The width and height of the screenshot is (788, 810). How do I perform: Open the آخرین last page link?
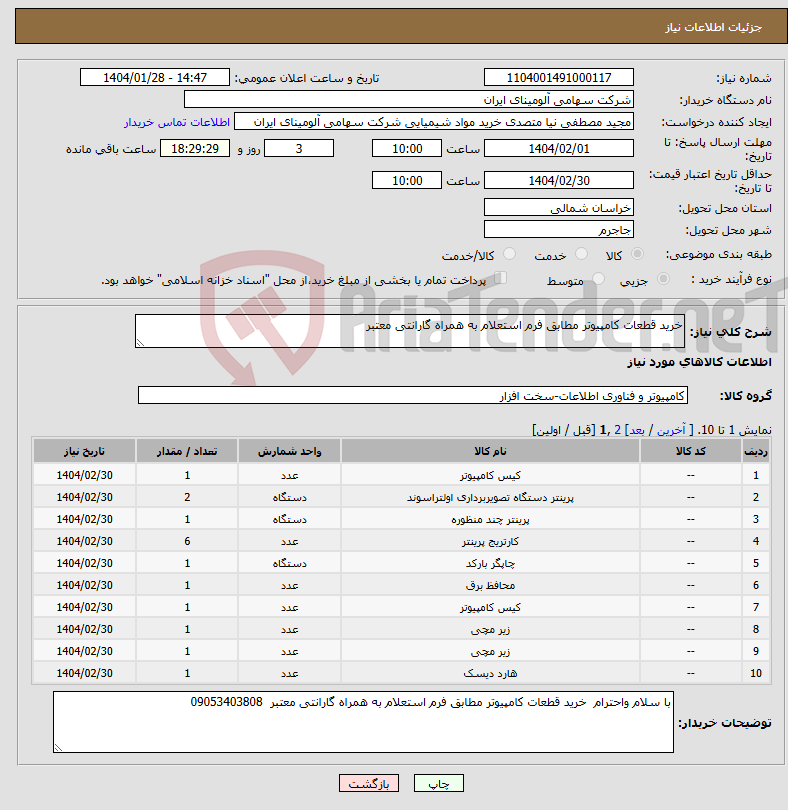[x=671, y=430]
